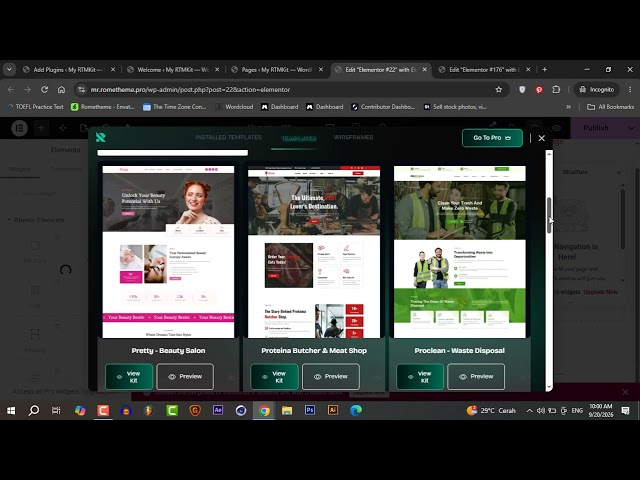Click the Elementor preview eye icon
The height and width of the screenshot is (480, 640).
pyautogui.click(x=556, y=128)
